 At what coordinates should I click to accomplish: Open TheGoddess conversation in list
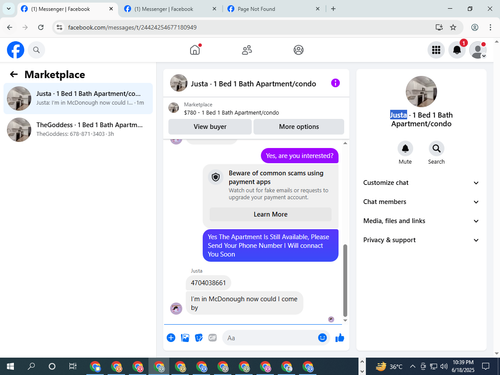(x=78, y=130)
